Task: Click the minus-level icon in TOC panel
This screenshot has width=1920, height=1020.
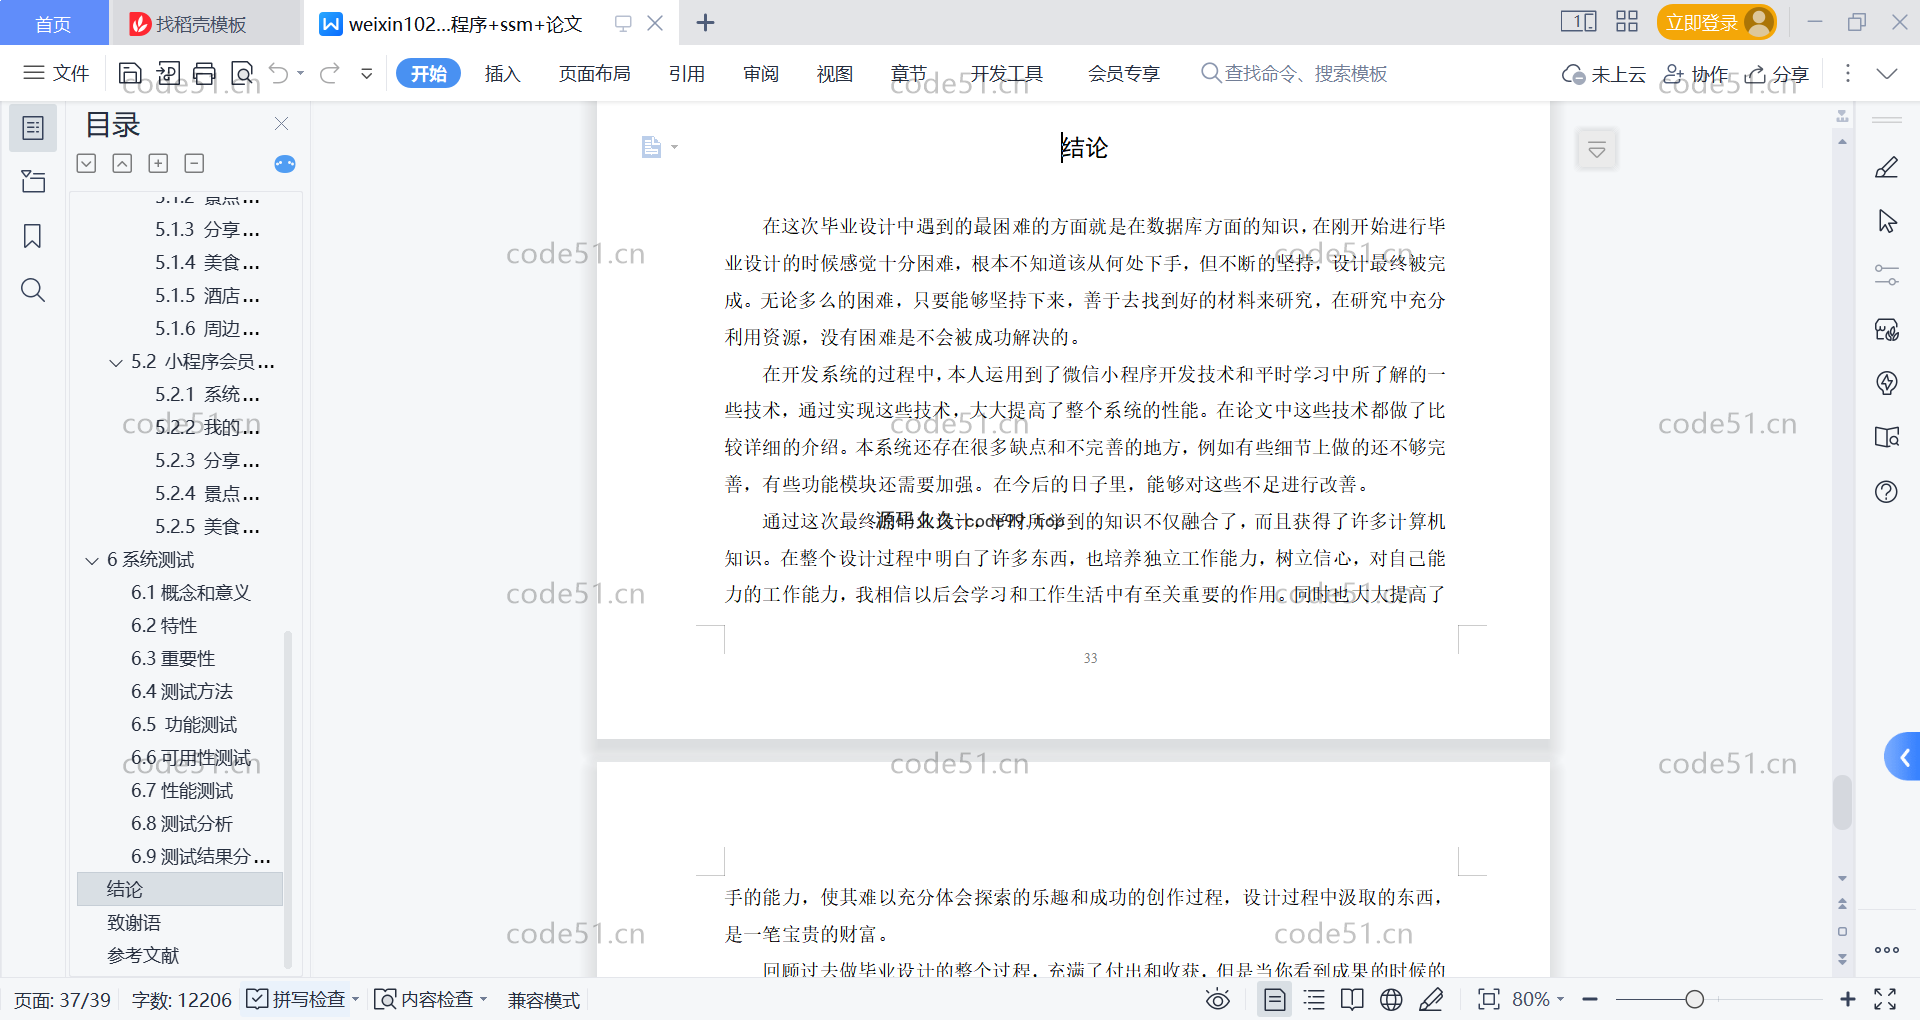Action: (195, 163)
